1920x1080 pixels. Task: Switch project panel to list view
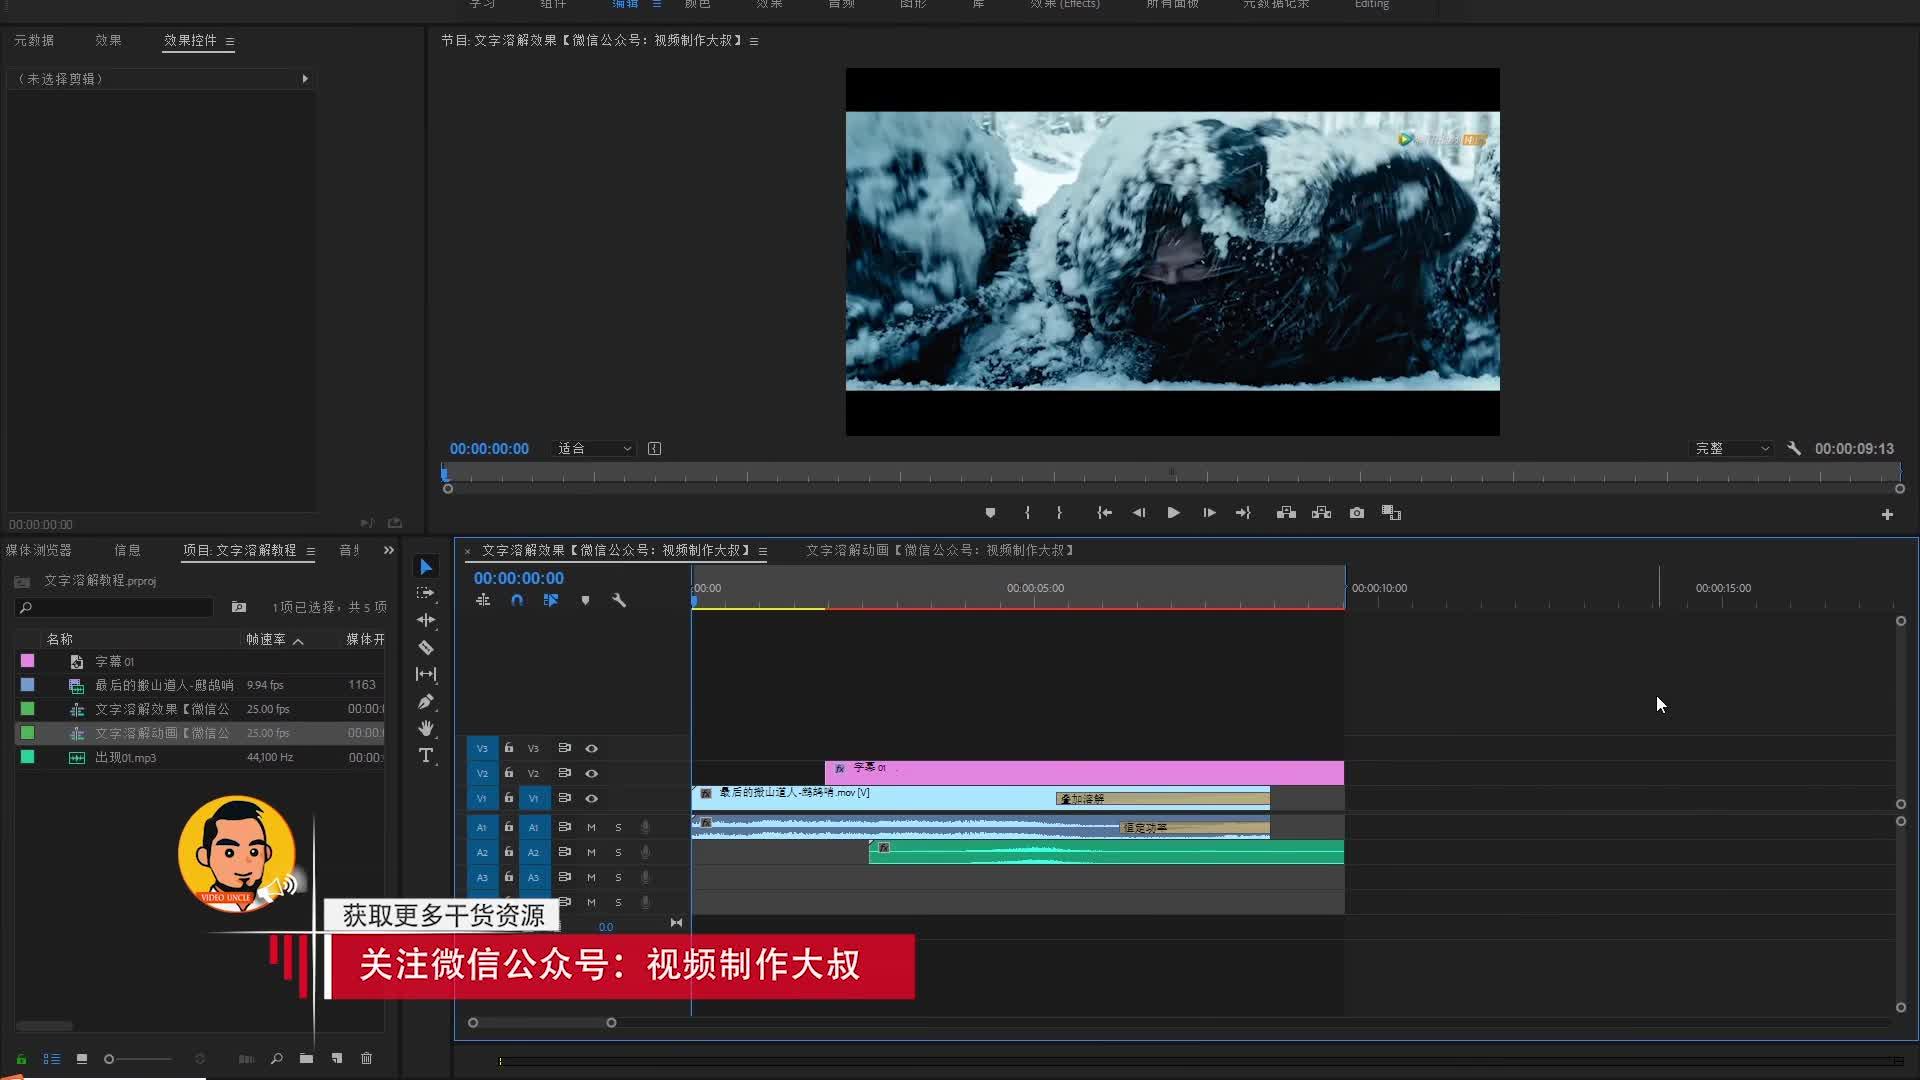pyautogui.click(x=51, y=1058)
